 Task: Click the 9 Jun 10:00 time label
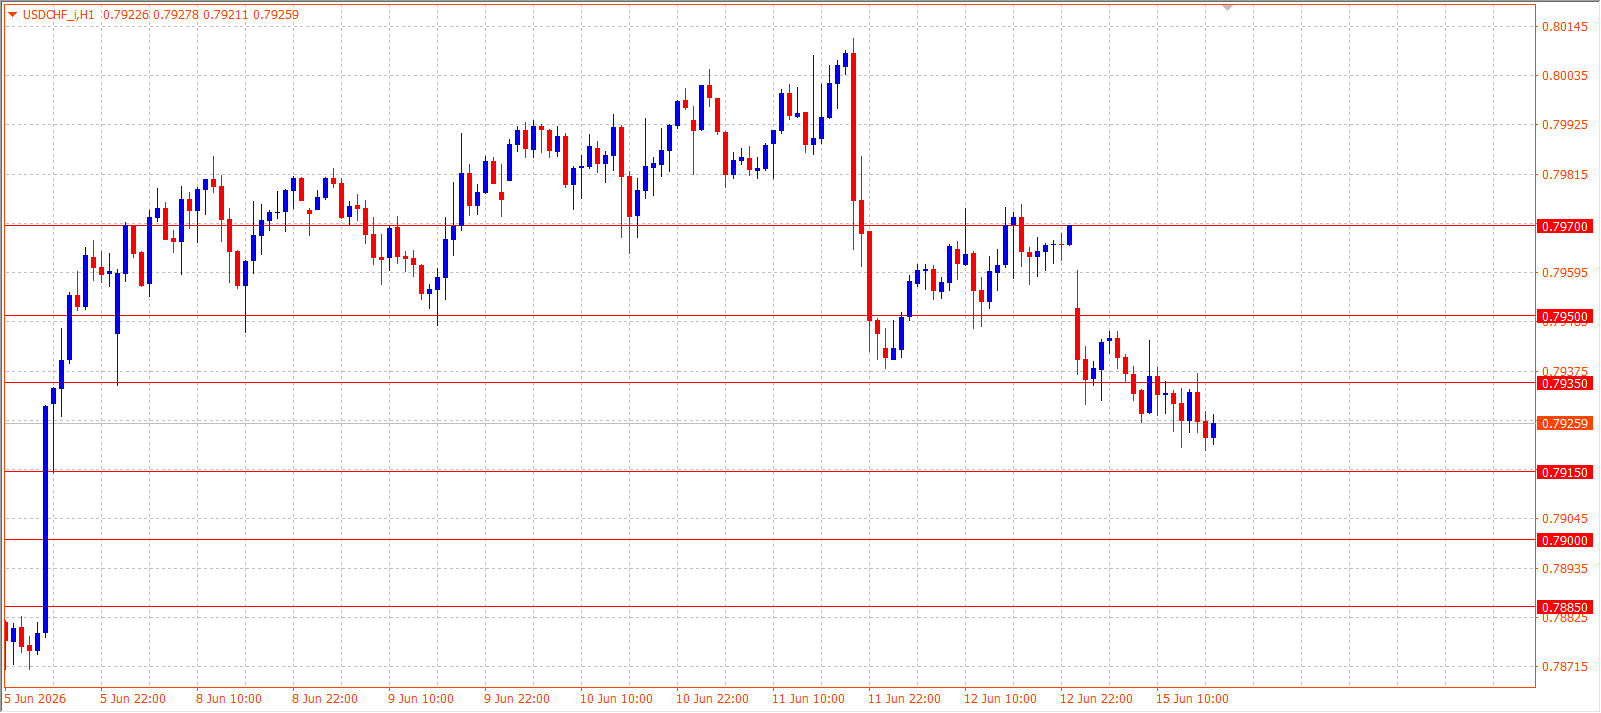(421, 699)
